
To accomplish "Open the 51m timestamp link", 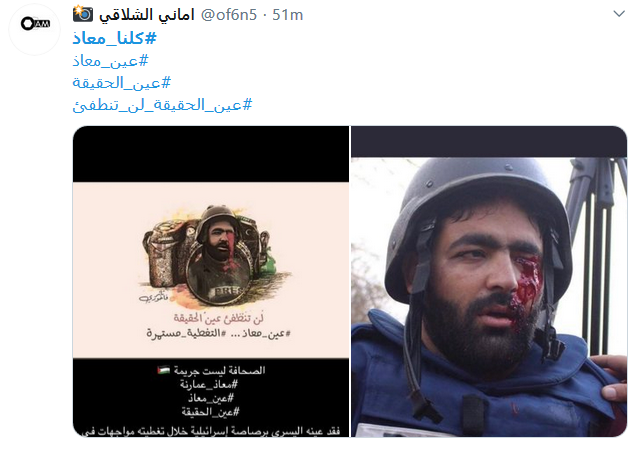I will pos(287,15).
